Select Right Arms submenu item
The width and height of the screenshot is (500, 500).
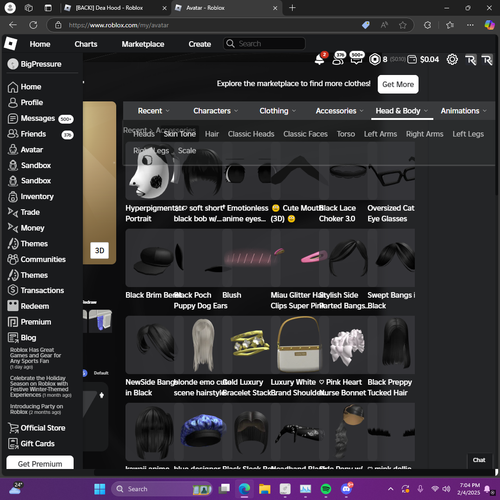[x=425, y=134]
